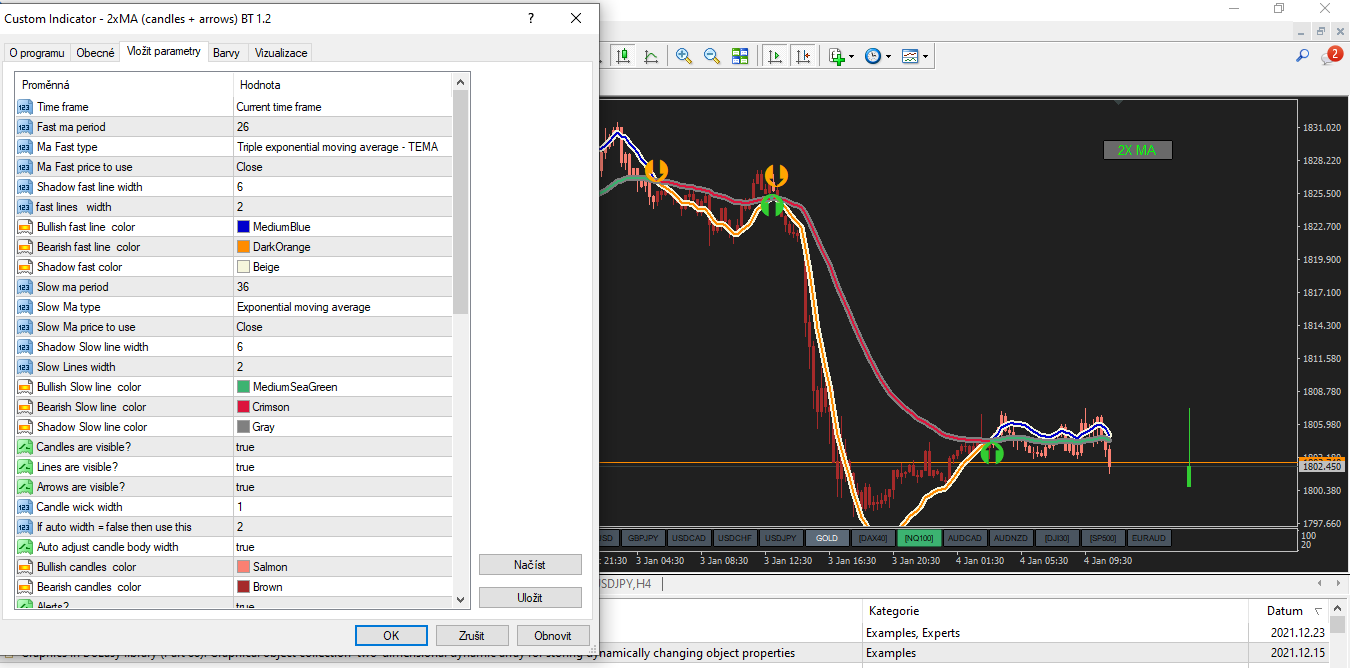The width and height of the screenshot is (1350, 668).
Task: Tile chart windows using grid icon
Action: pyautogui.click(x=740, y=56)
